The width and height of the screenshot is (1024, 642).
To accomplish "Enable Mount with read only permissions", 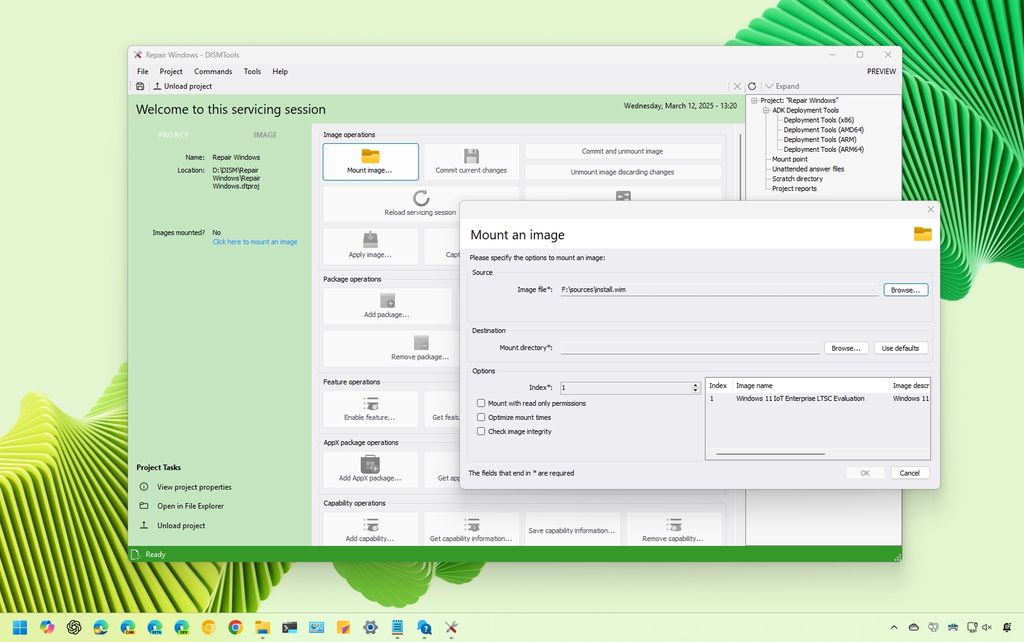I will click(x=481, y=403).
